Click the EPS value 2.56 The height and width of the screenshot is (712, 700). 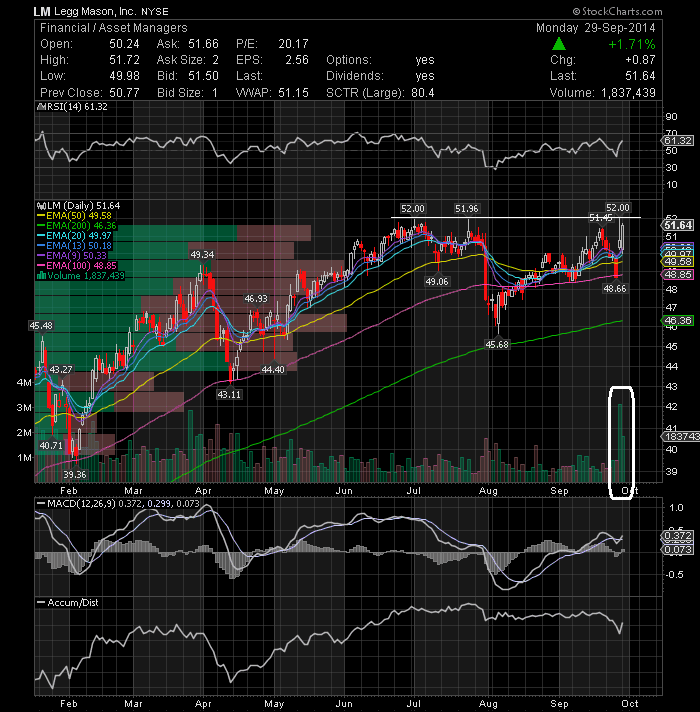(x=297, y=60)
